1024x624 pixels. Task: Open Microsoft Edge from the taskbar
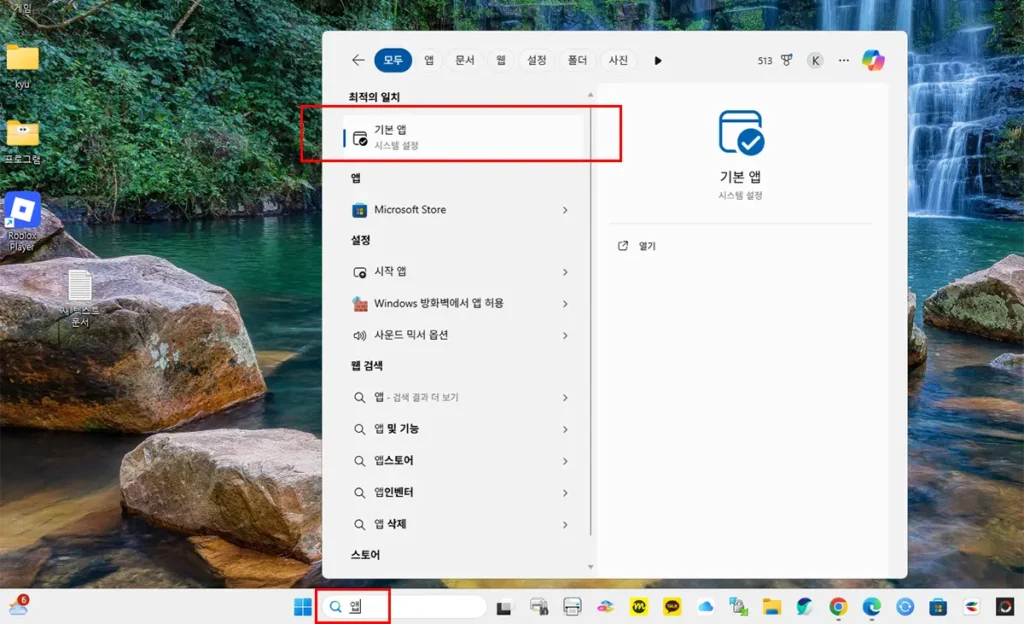[x=871, y=606]
